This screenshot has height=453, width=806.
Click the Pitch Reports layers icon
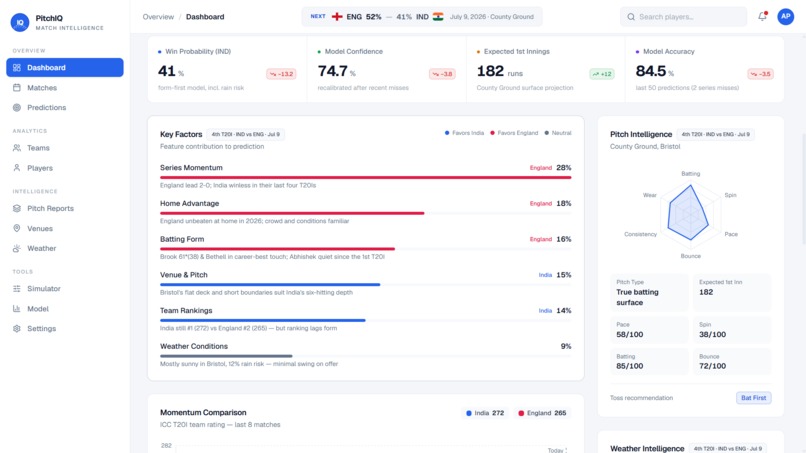coord(17,208)
